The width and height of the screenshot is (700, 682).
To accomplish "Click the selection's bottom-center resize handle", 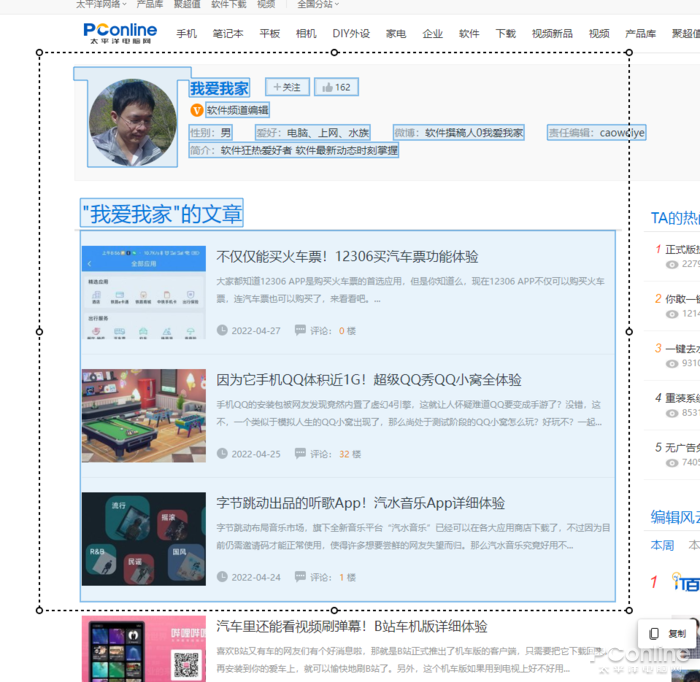I will tap(334, 610).
